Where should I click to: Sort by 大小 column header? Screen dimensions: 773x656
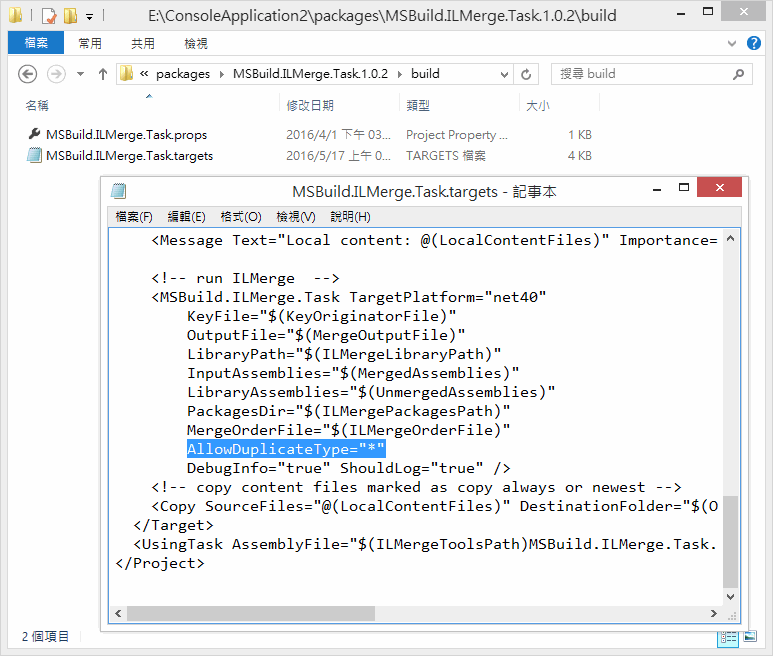[x=537, y=105]
